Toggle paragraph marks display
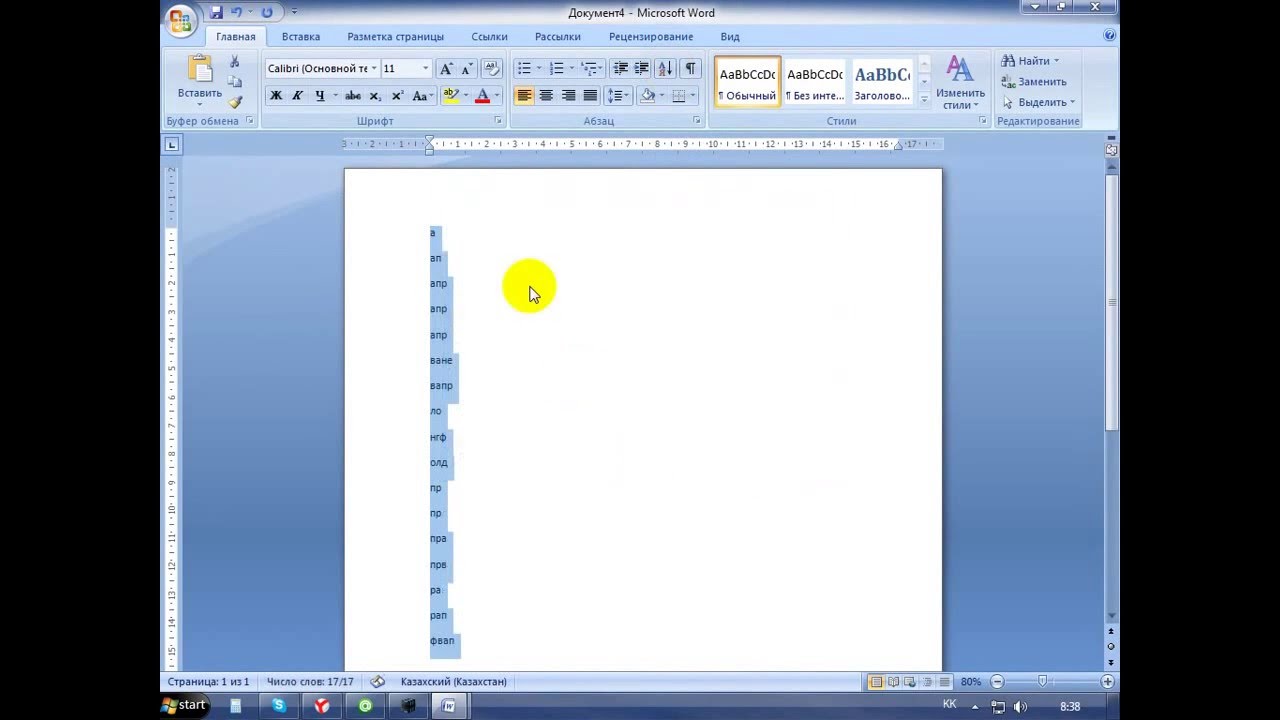The height and width of the screenshot is (720, 1280). [x=690, y=68]
